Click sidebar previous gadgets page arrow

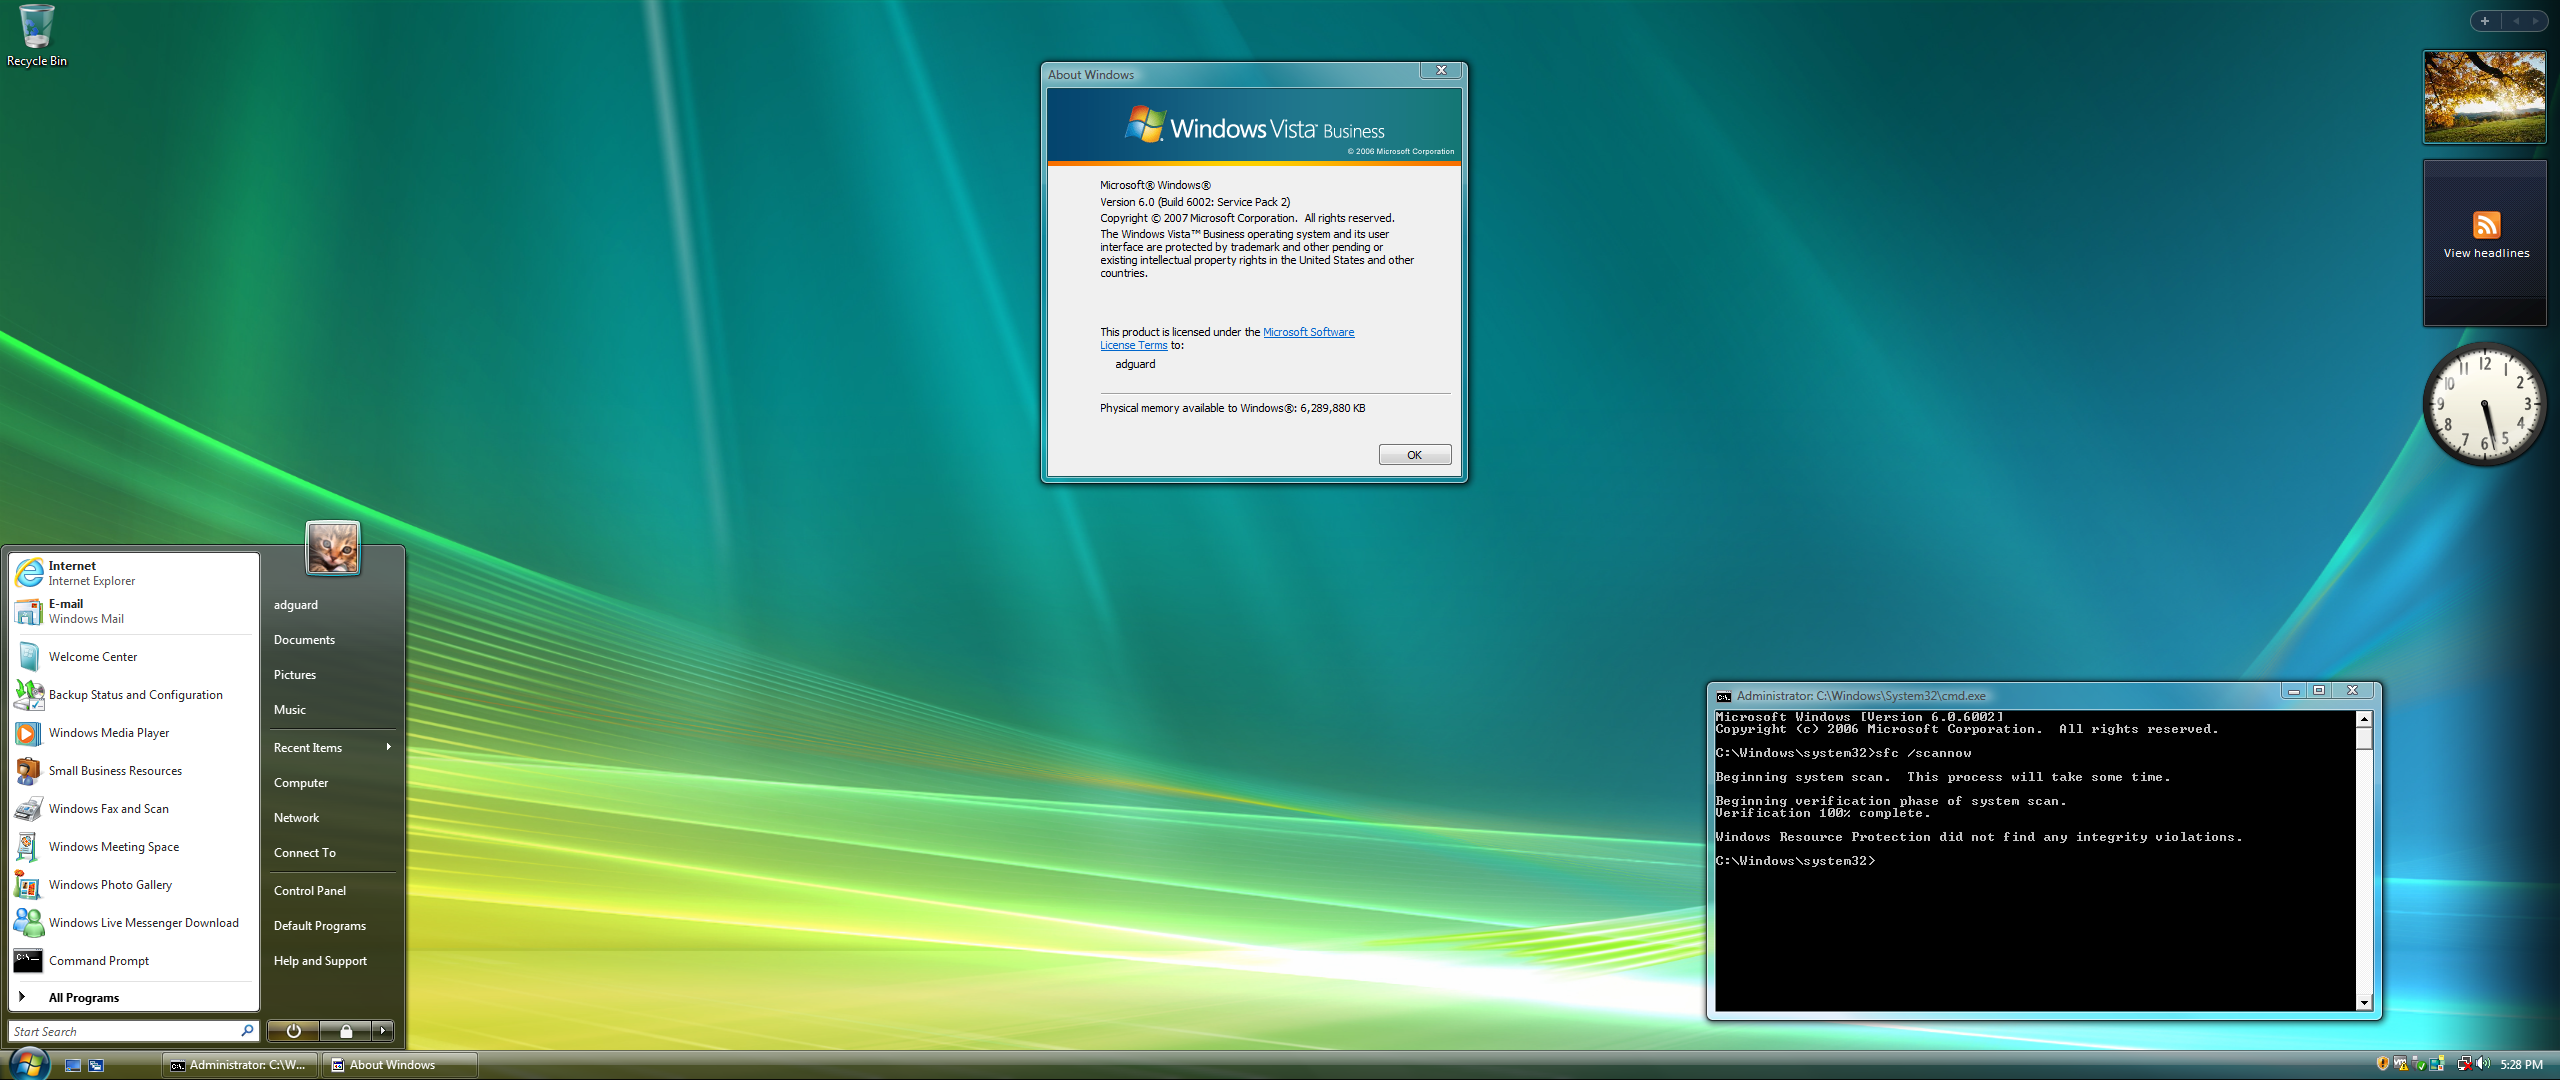point(2515,21)
